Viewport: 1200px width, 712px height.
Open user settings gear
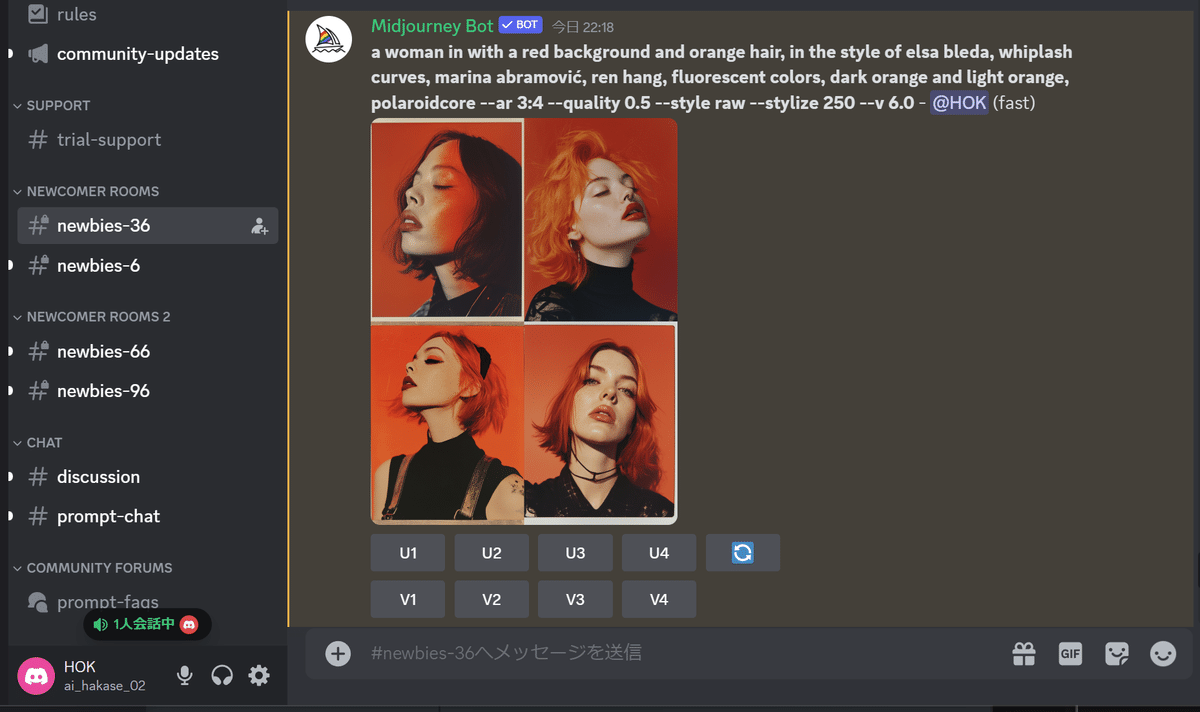click(x=259, y=676)
